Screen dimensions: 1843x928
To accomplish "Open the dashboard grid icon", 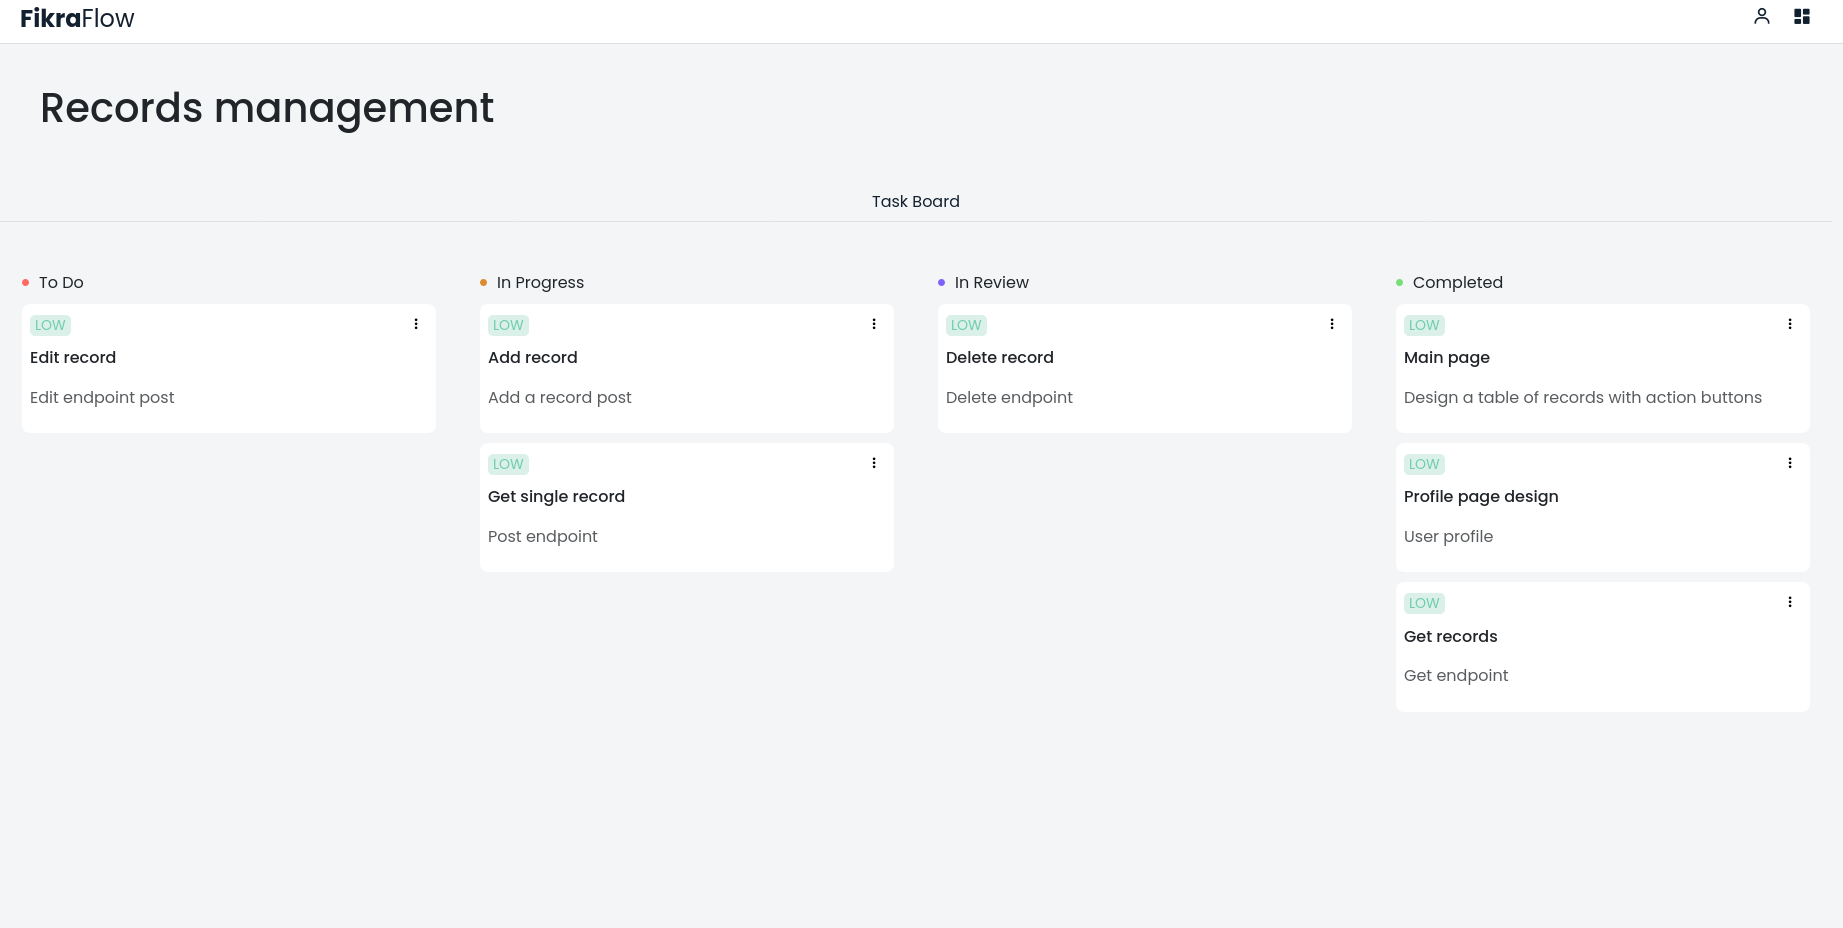I will [x=1801, y=16].
